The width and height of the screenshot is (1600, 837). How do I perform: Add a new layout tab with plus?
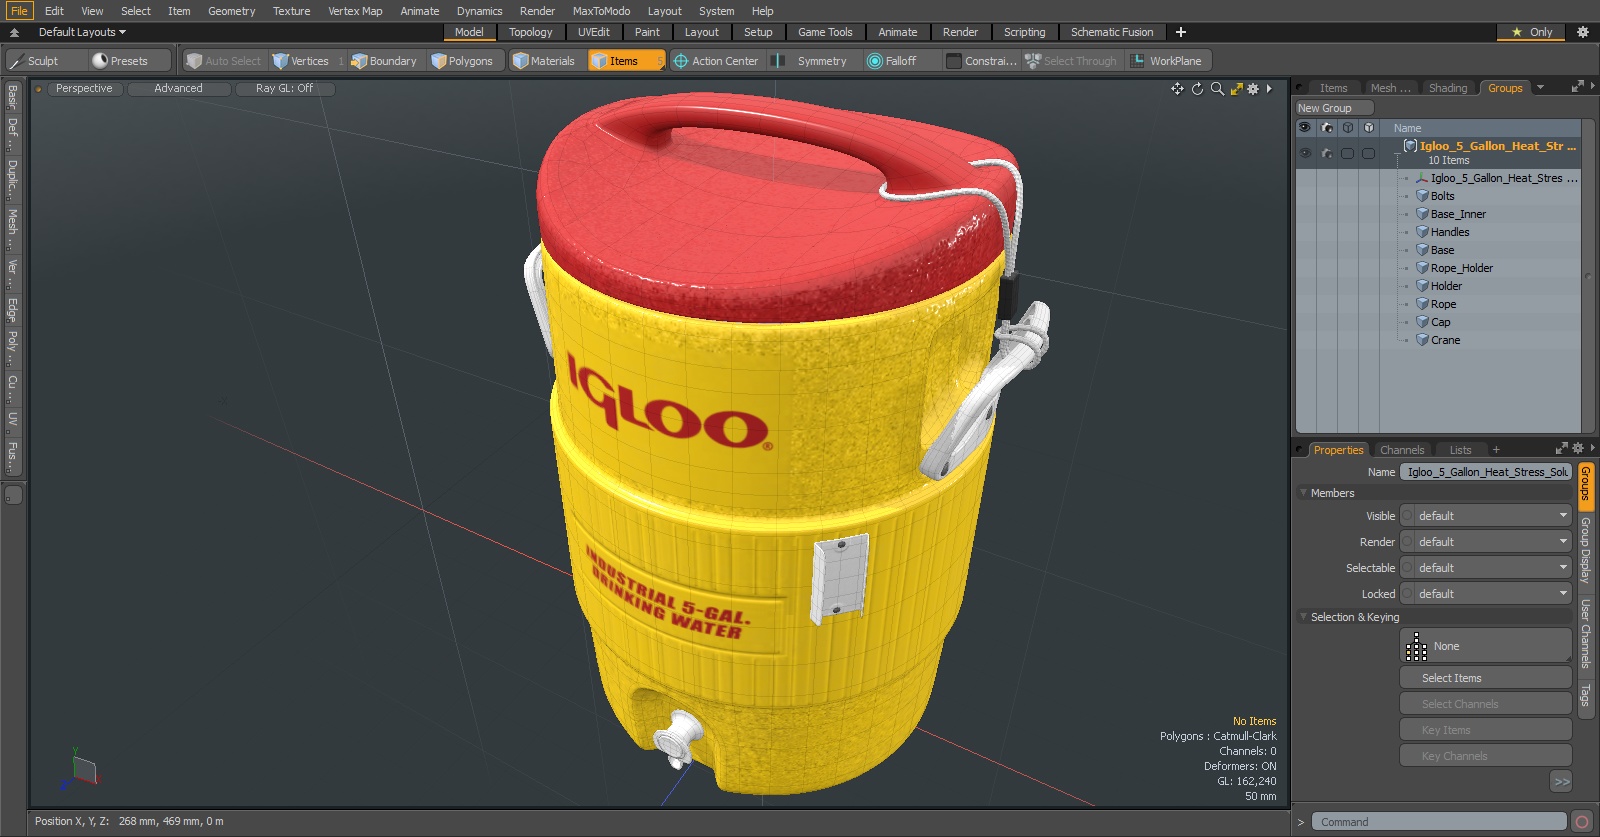tap(1181, 32)
